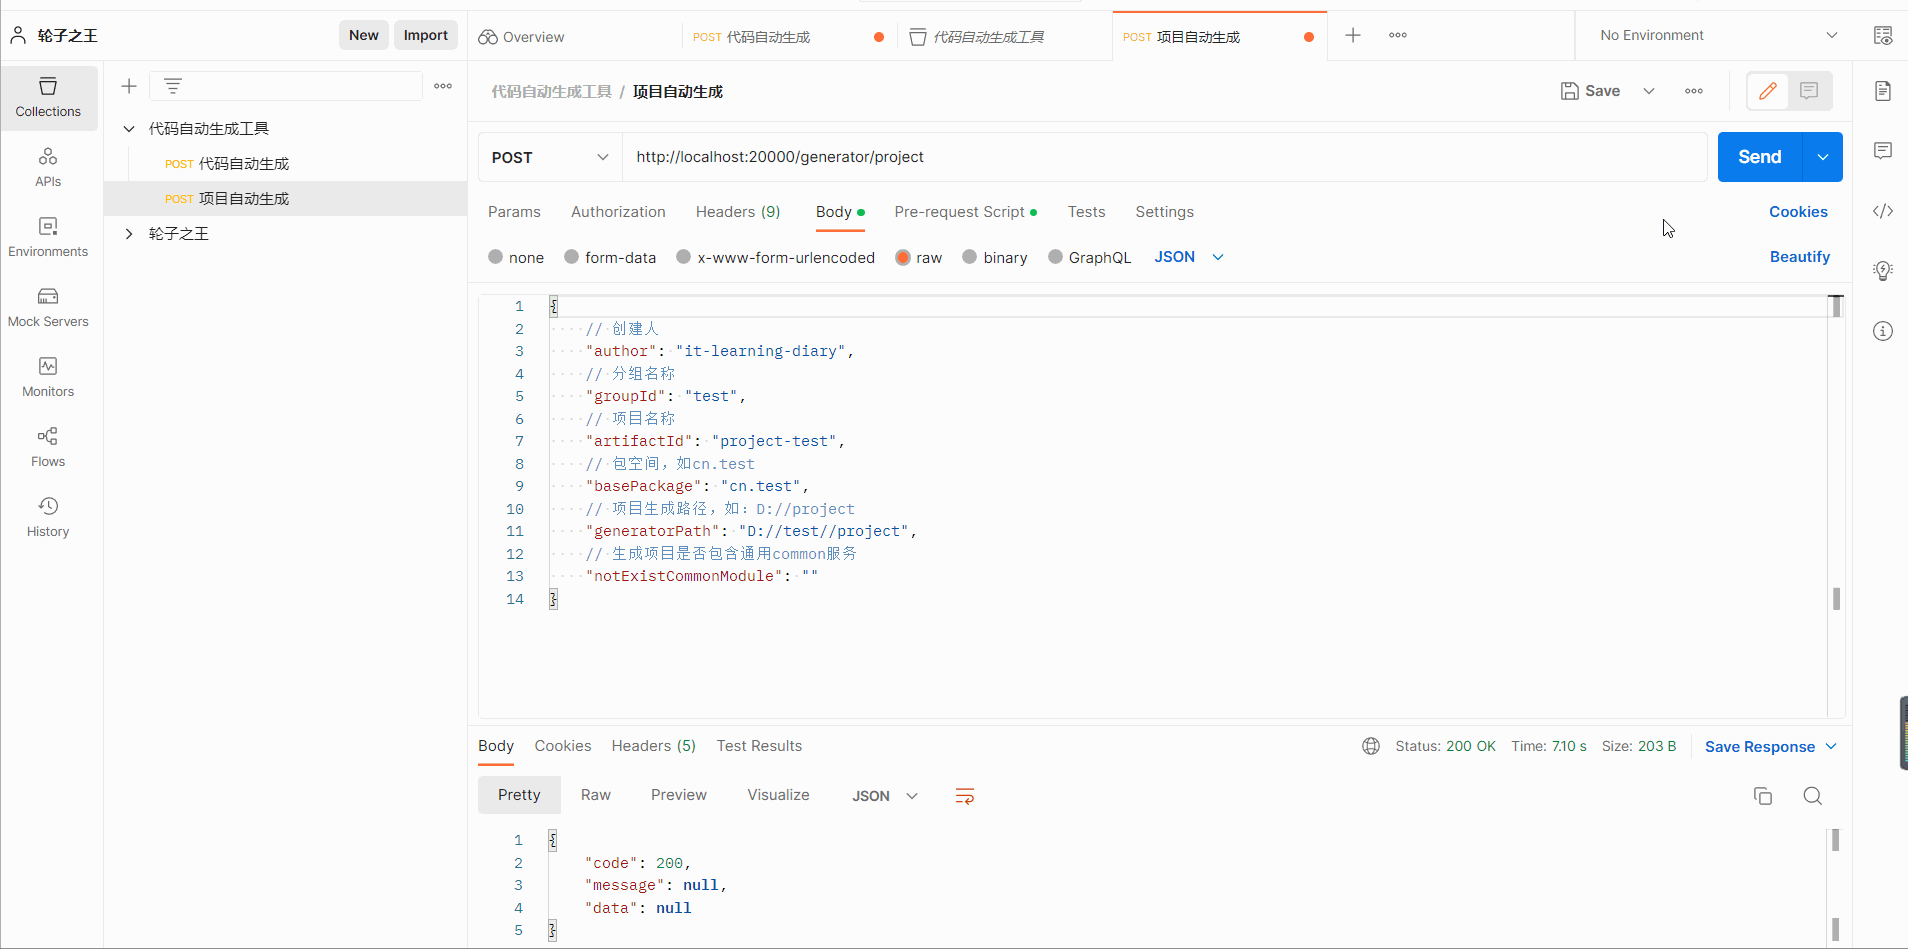The image size is (1908, 949).
Task: Switch to the Headers (9) request tab
Action: click(738, 212)
